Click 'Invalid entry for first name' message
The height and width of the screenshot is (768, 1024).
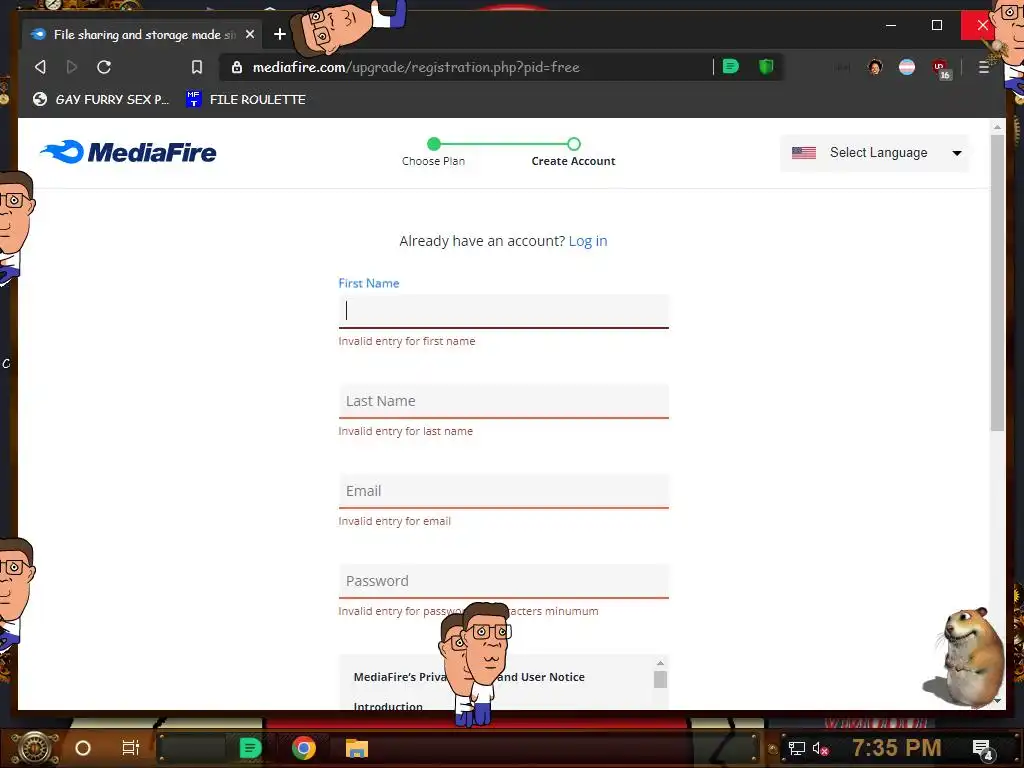tap(407, 341)
